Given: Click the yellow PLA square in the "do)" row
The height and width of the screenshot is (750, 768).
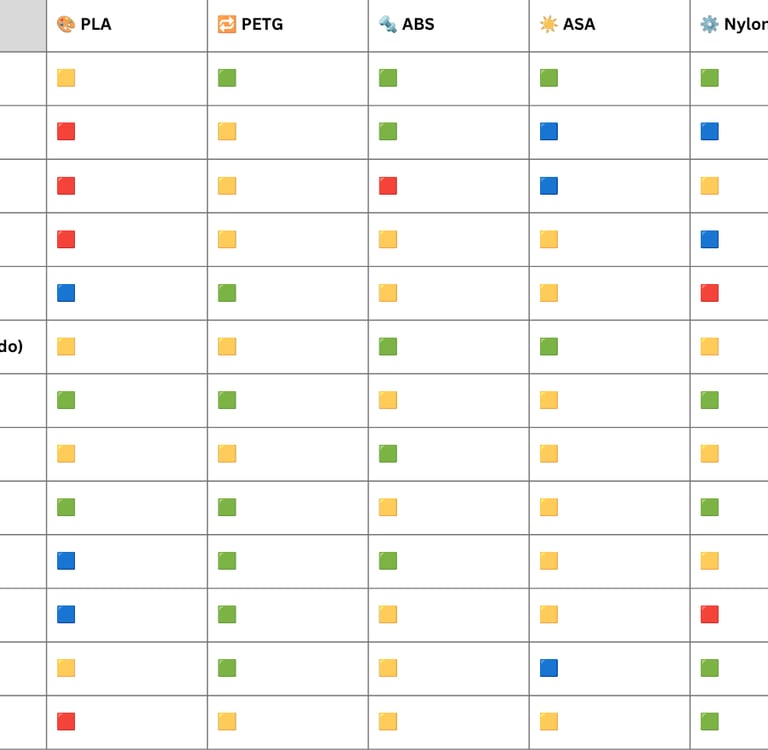Looking at the screenshot, I should click(66, 346).
